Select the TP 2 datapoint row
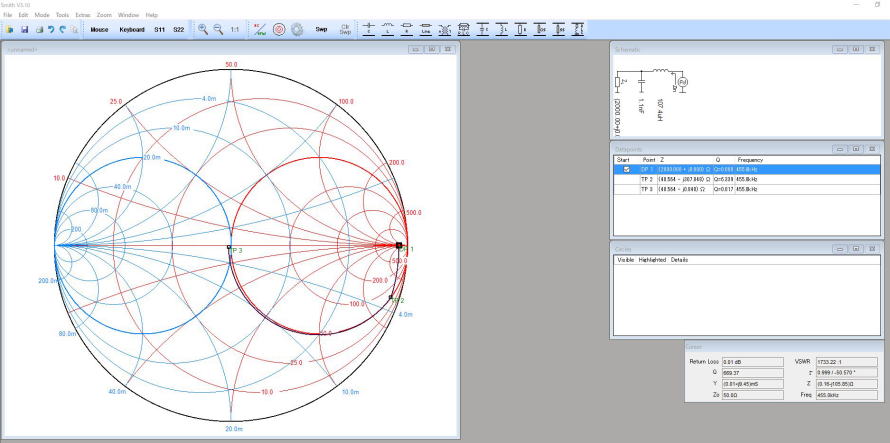Screen dimensions: 890x443 click(747, 179)
